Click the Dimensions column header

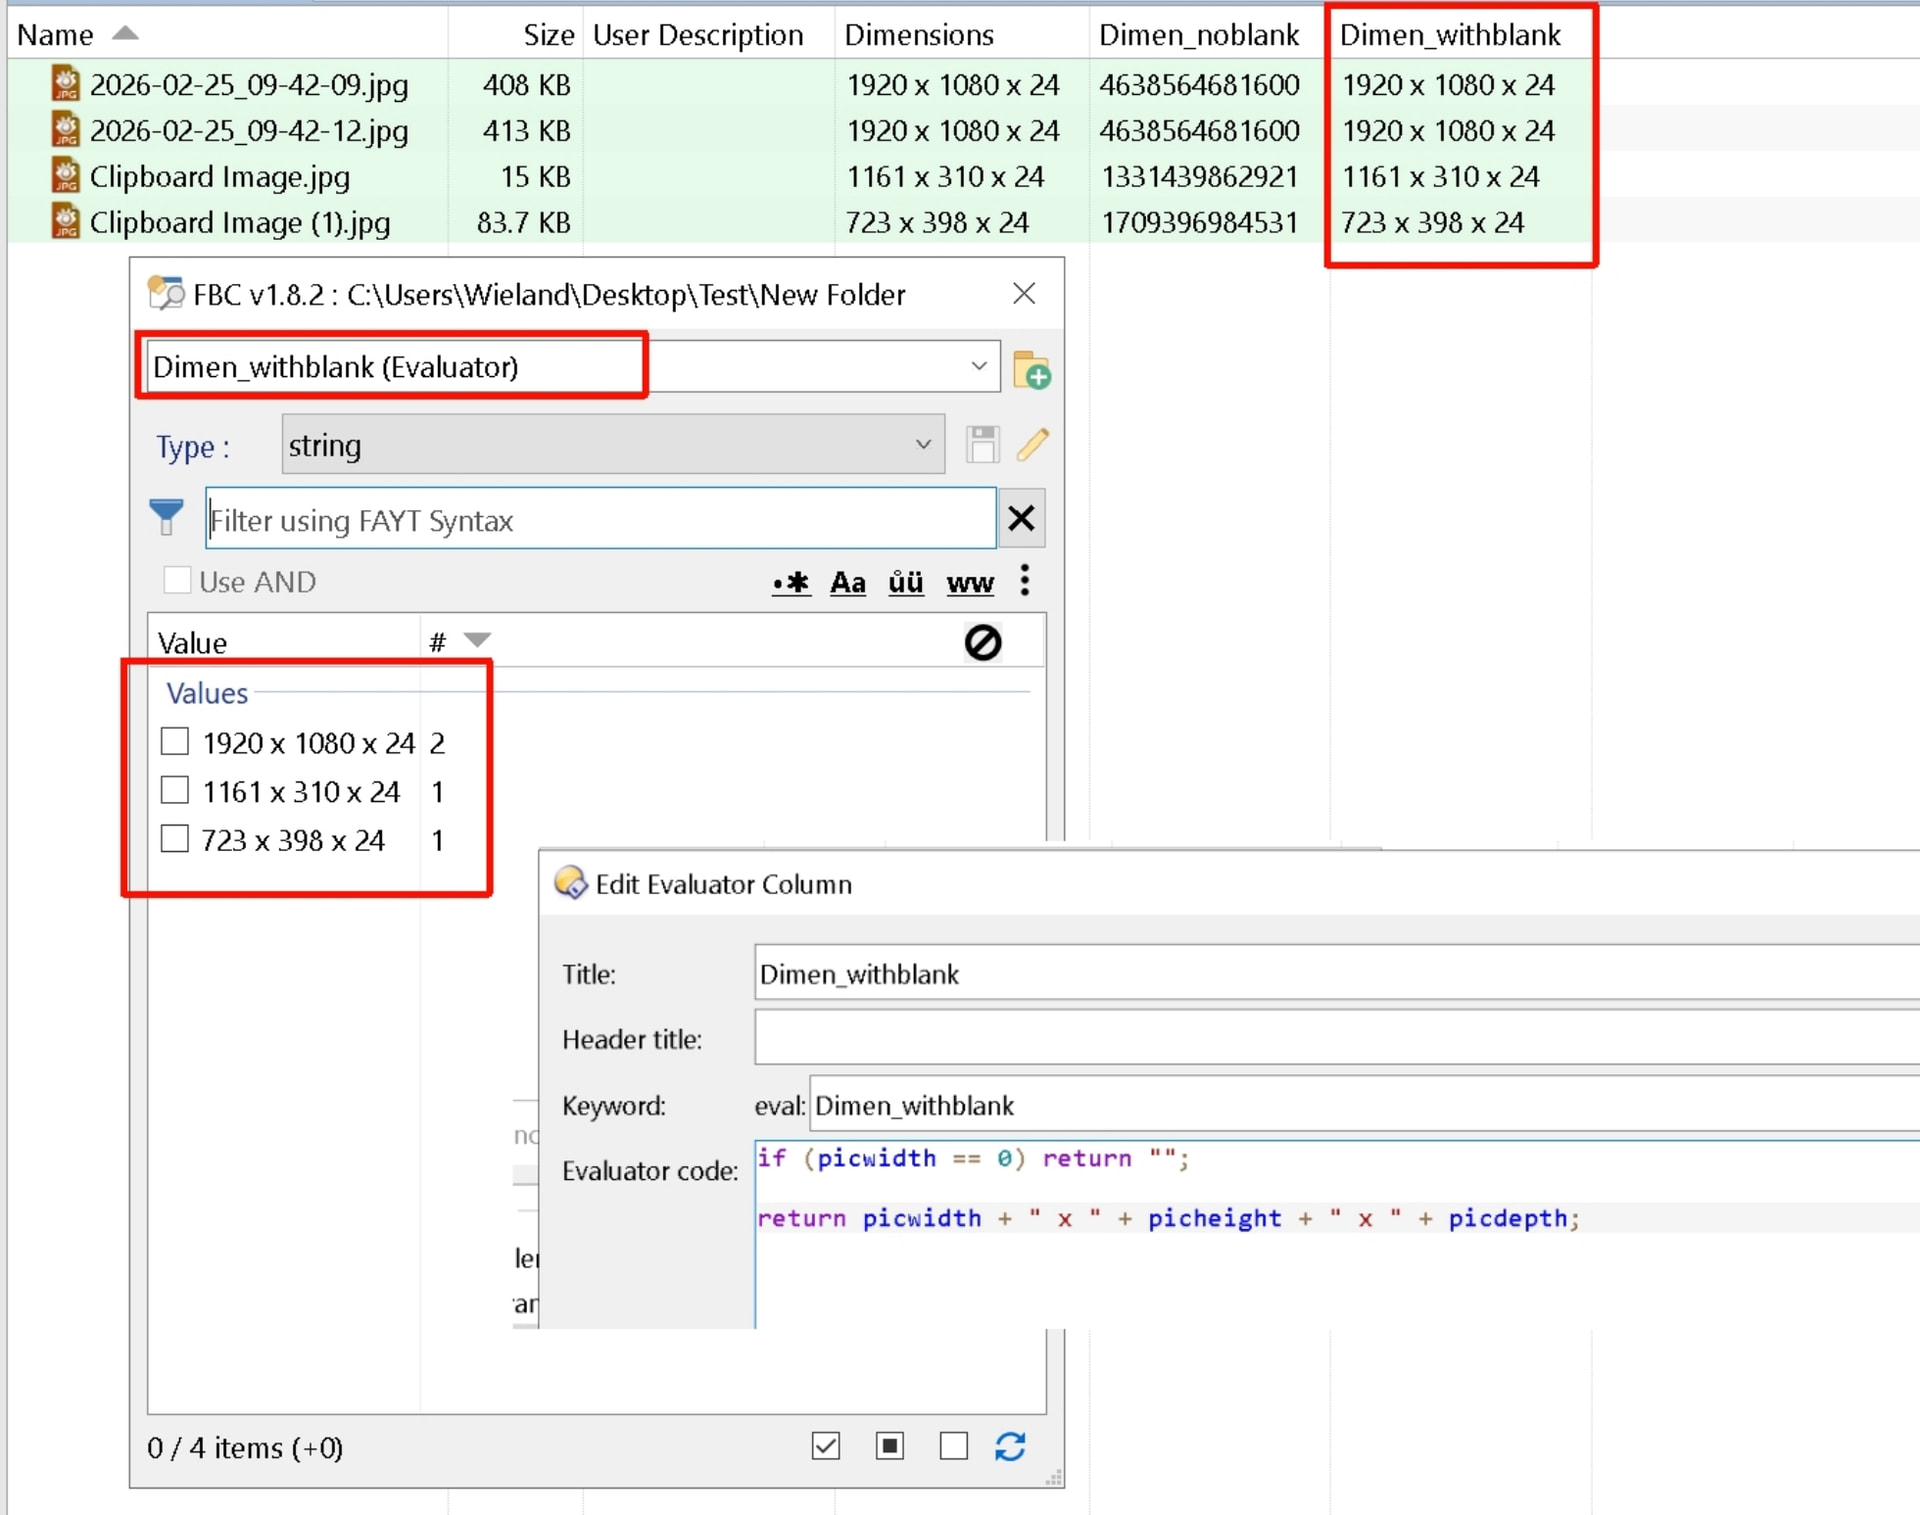tap(918, 35)
